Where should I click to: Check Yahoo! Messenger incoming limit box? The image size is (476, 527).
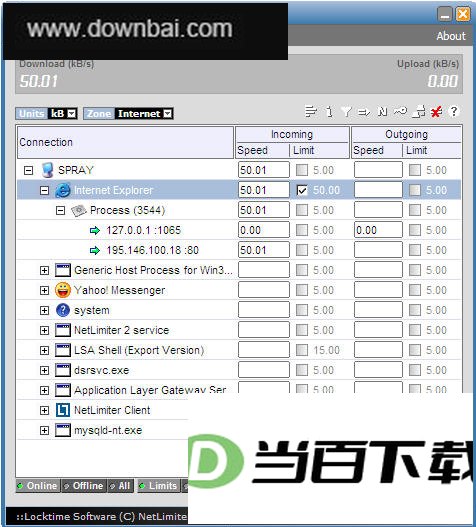pyautogui.click(x=302, y=290)
